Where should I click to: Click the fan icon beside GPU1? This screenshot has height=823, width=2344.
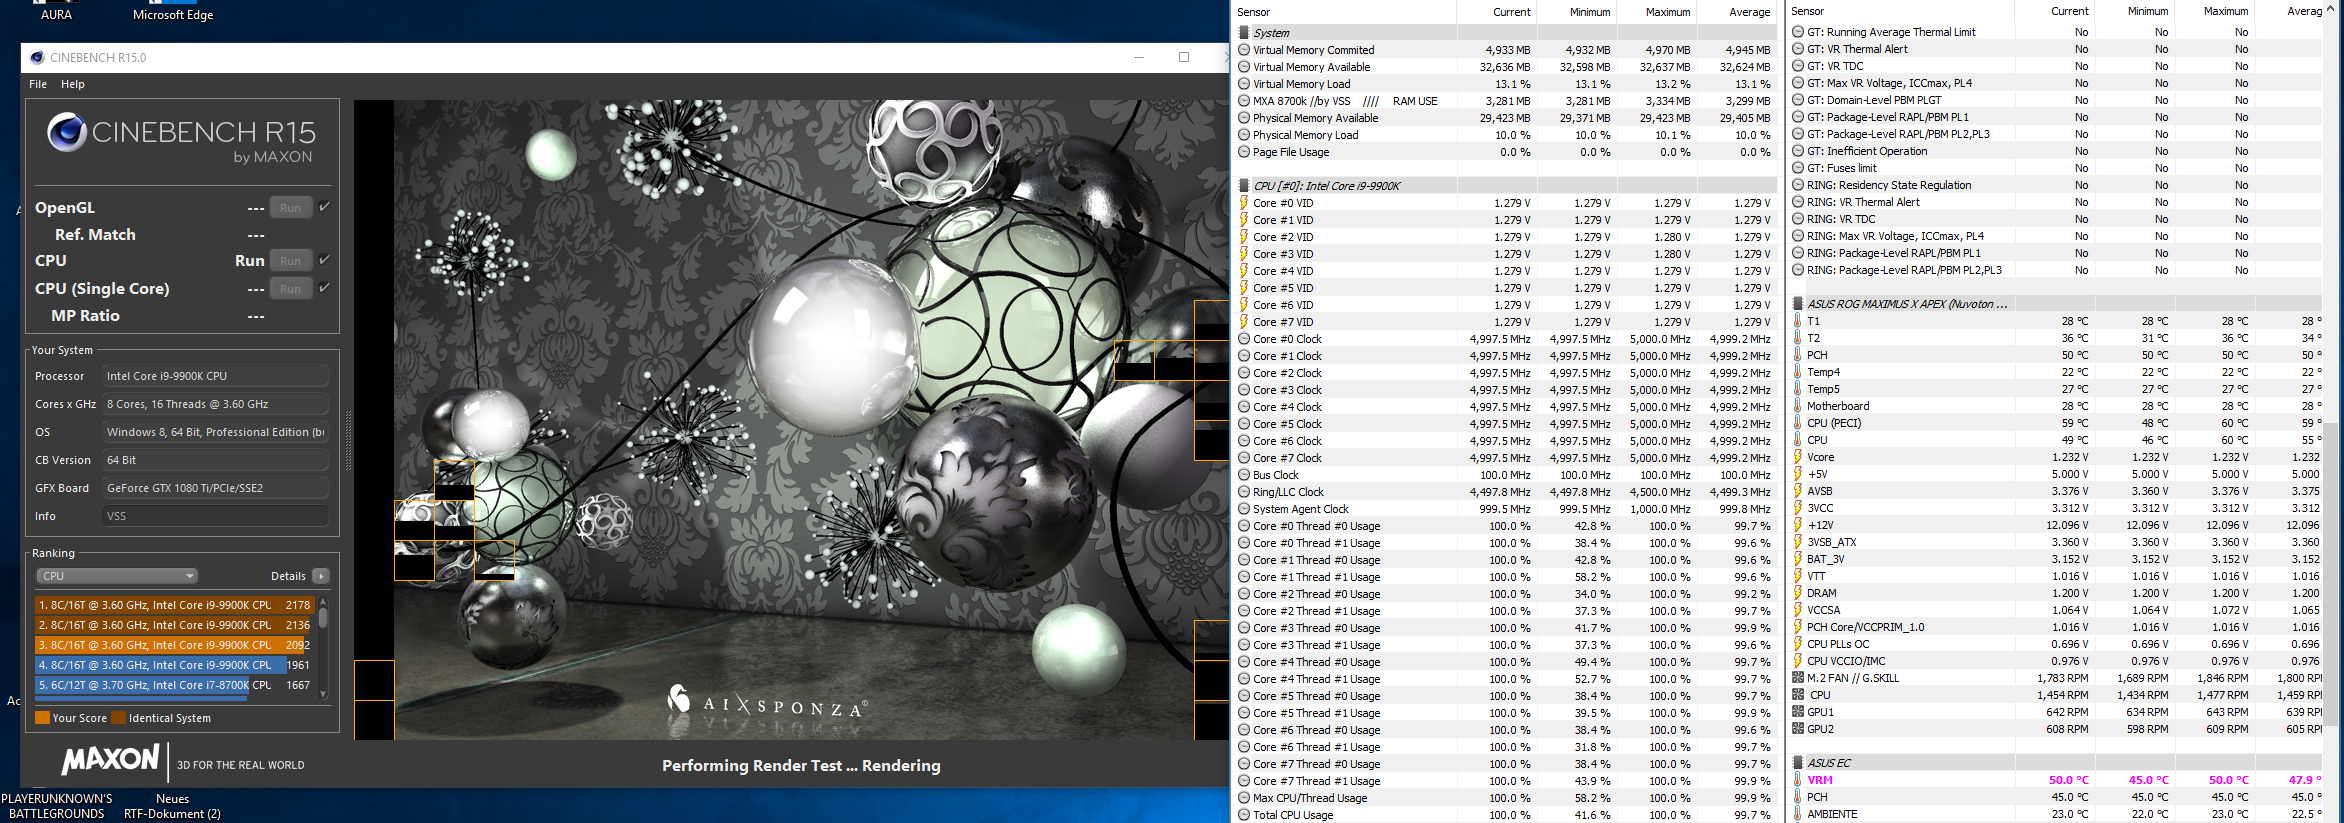point(1798,712)
